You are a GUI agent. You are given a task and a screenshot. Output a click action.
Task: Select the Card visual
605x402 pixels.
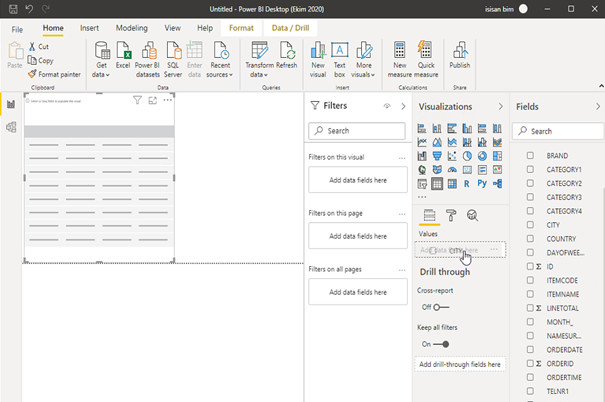[x=467, y=170]
